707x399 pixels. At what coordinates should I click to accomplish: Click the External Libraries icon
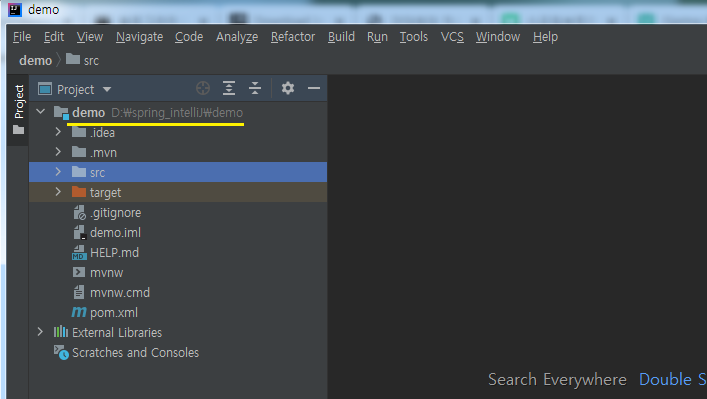click(x=61, y=332)
